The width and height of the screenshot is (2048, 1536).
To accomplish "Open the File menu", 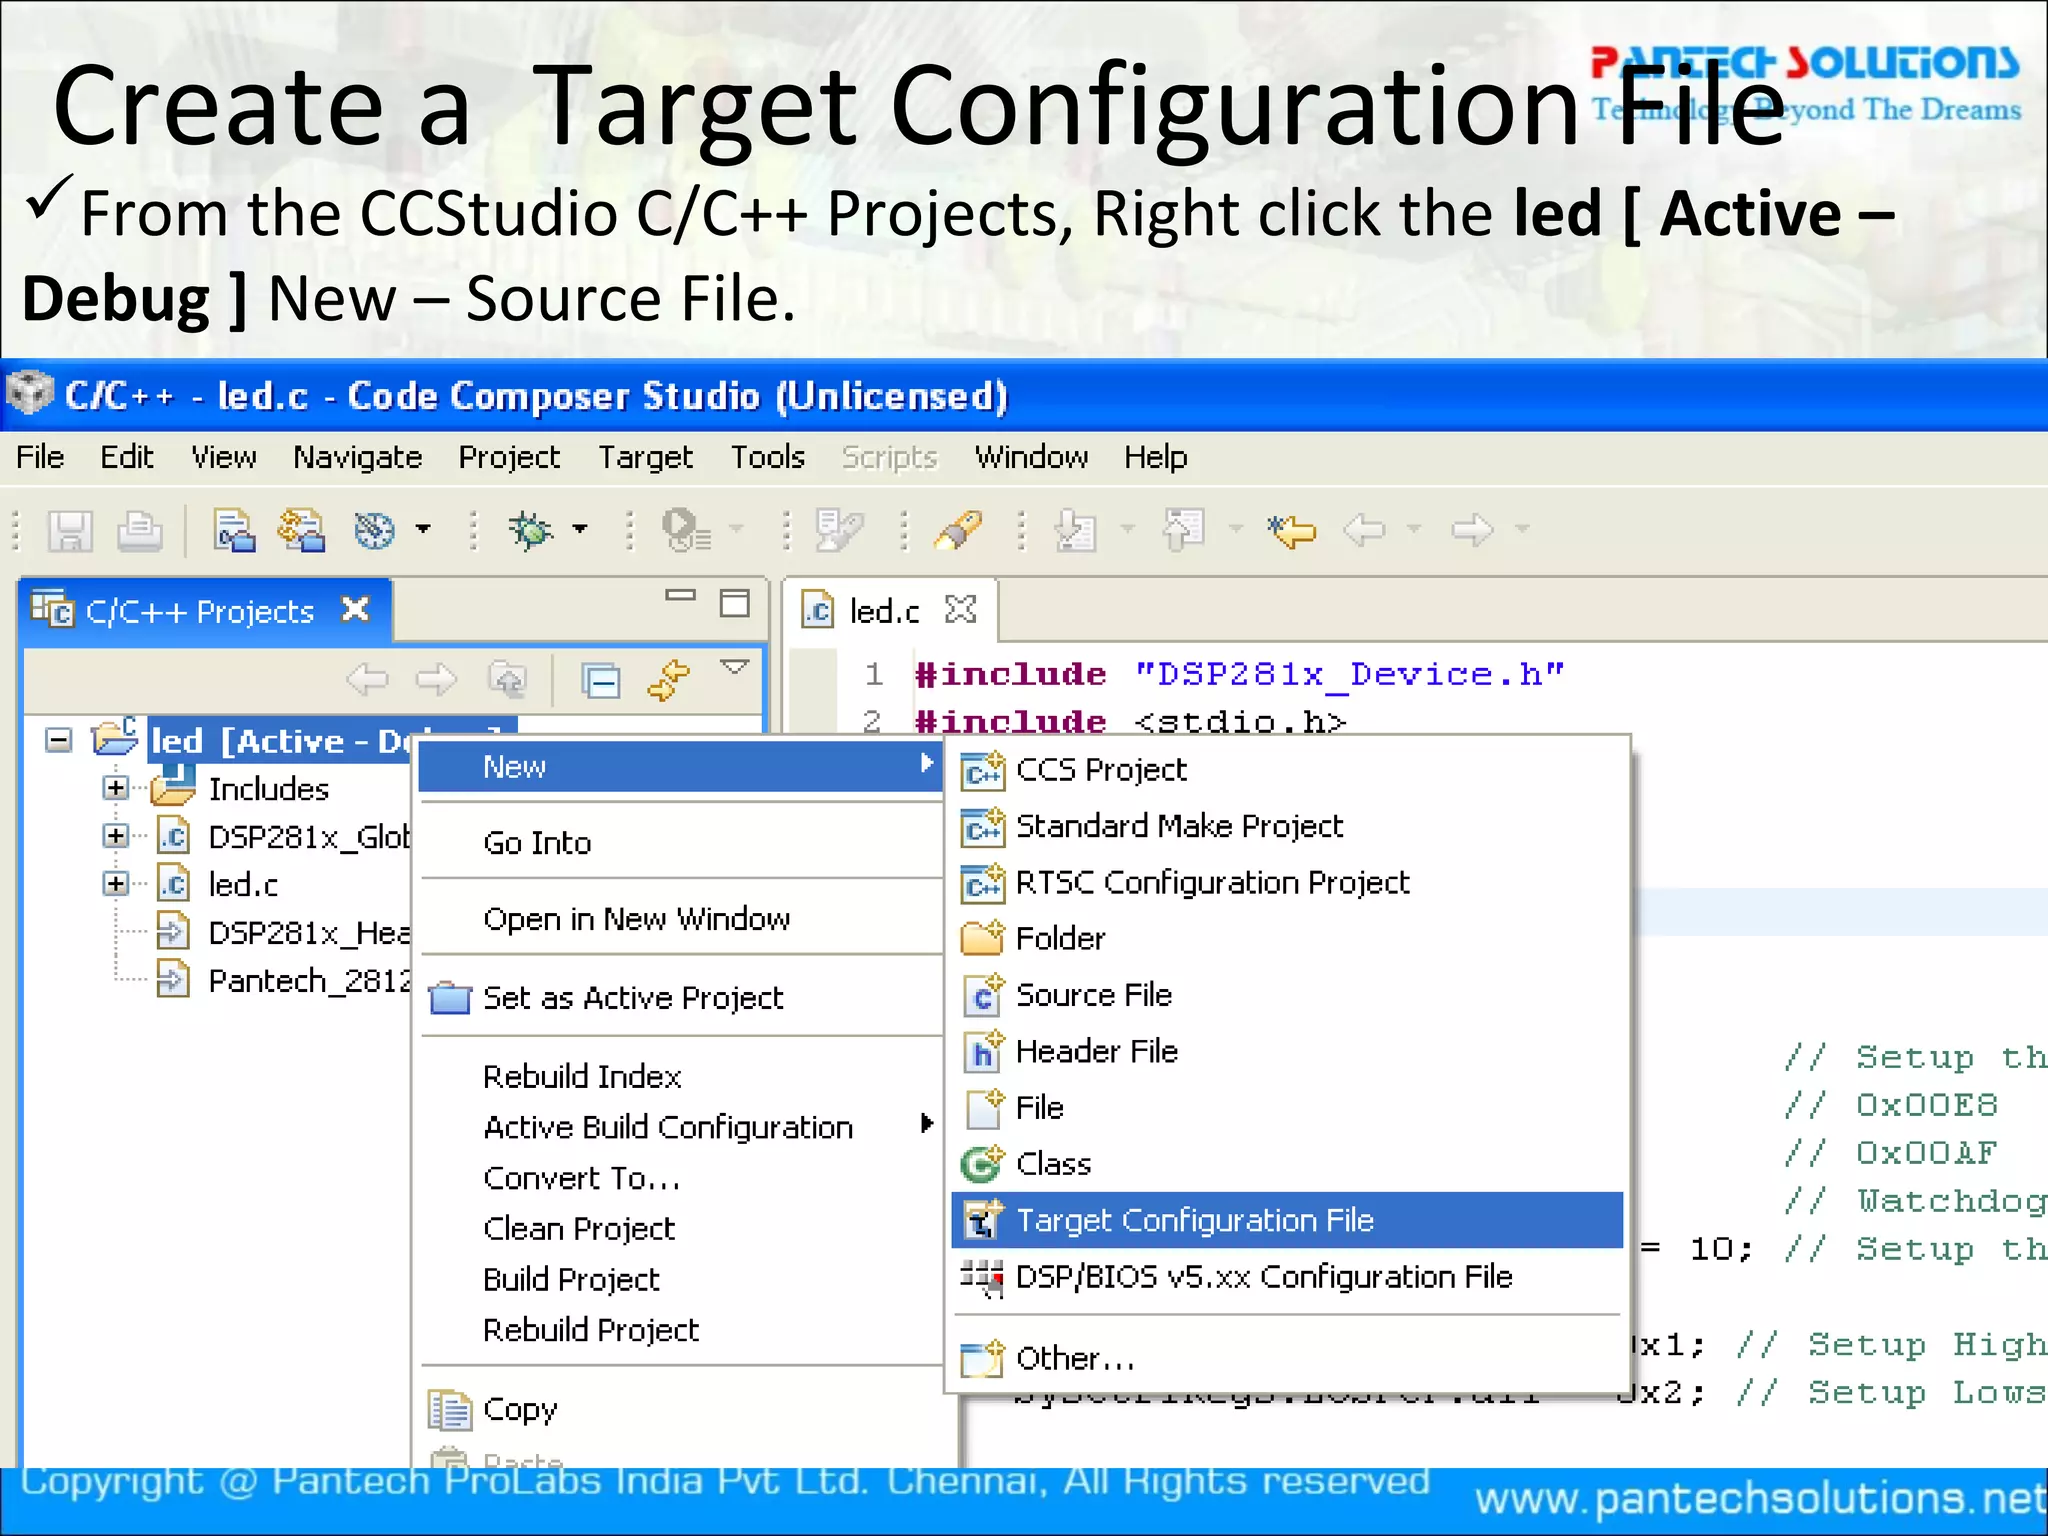I will (x=40, y=457).
